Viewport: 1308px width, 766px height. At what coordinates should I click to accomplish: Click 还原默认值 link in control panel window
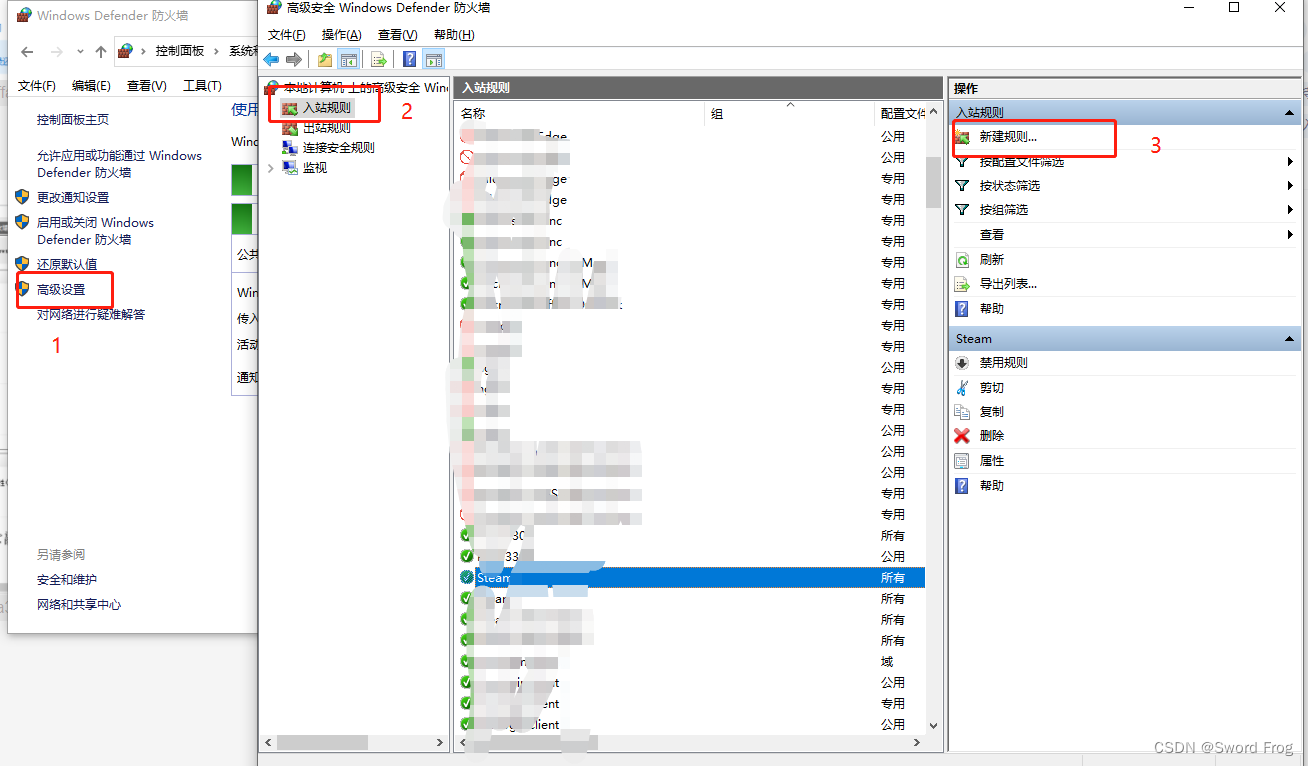point(67,264)
